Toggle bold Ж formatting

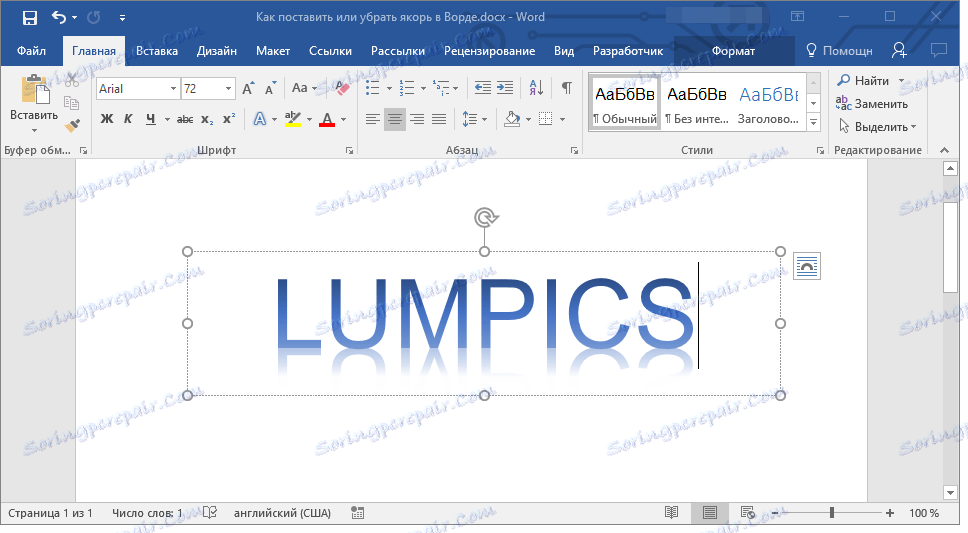click(x=107, y=119)
